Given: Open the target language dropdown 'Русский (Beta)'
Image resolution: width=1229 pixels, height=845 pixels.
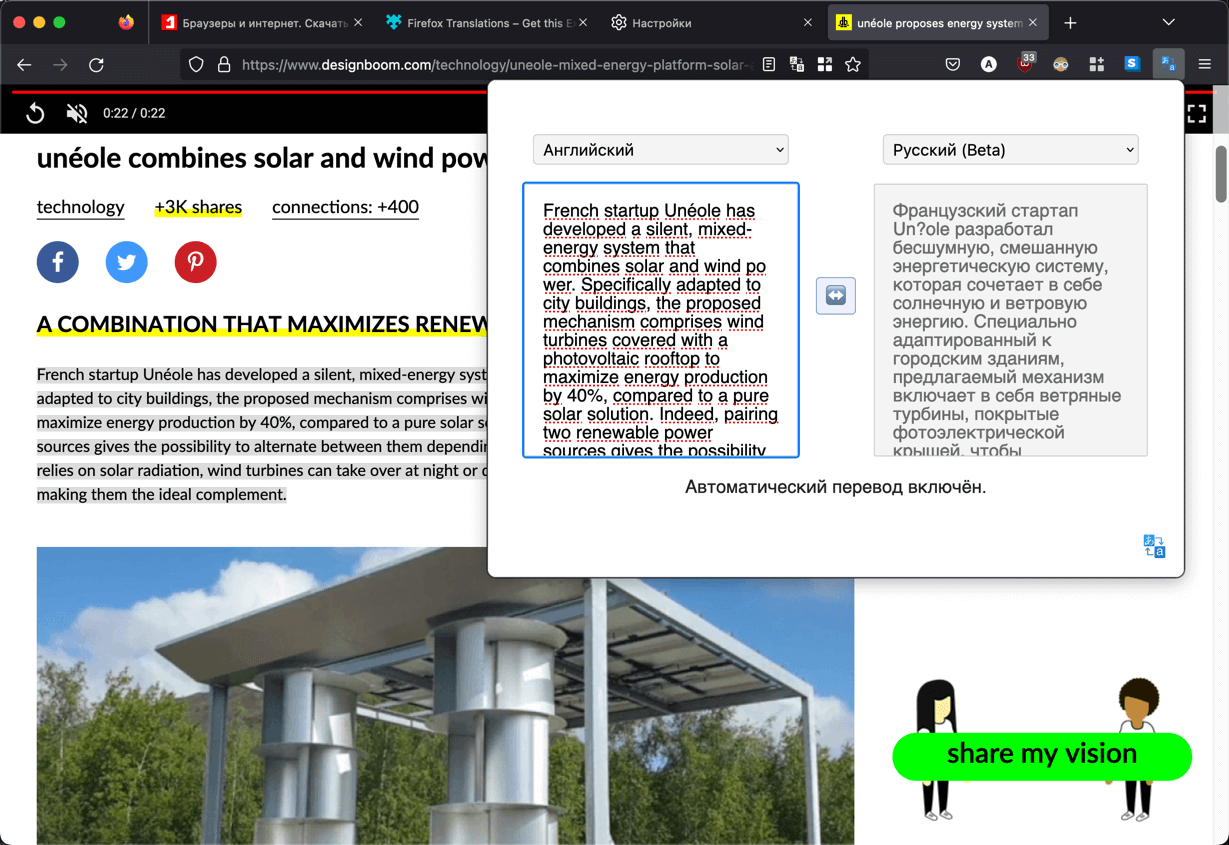Looking at the screenshot, I should coord(1011,150).
